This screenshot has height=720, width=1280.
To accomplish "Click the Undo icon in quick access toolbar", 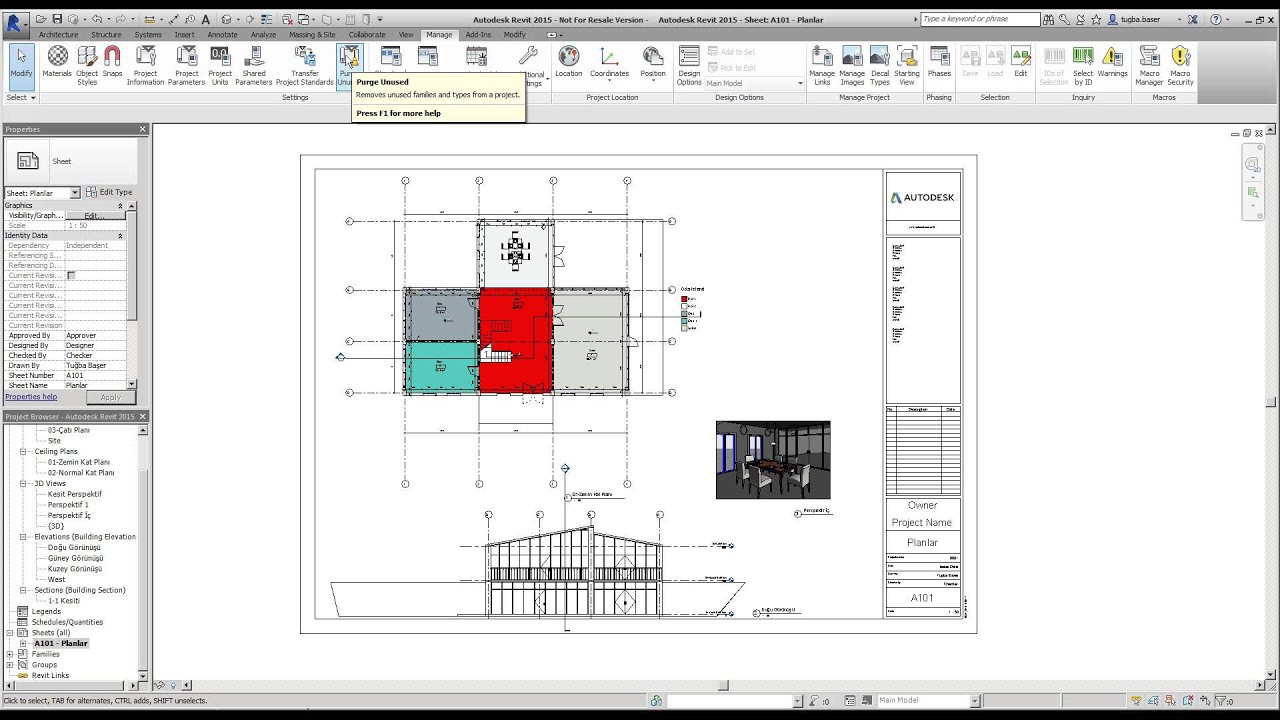I will pyautogui.click(x=97, y=19).
